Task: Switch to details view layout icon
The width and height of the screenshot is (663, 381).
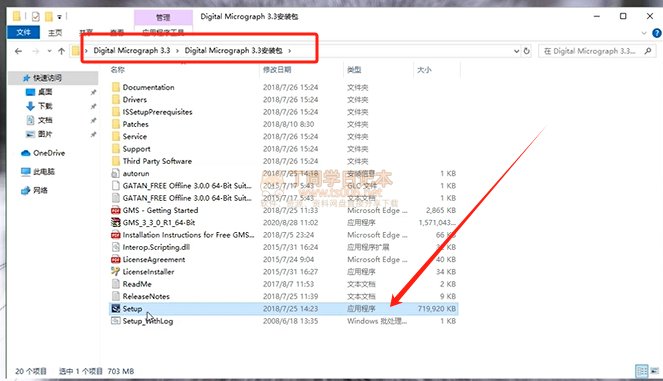Action: [641, 371]
